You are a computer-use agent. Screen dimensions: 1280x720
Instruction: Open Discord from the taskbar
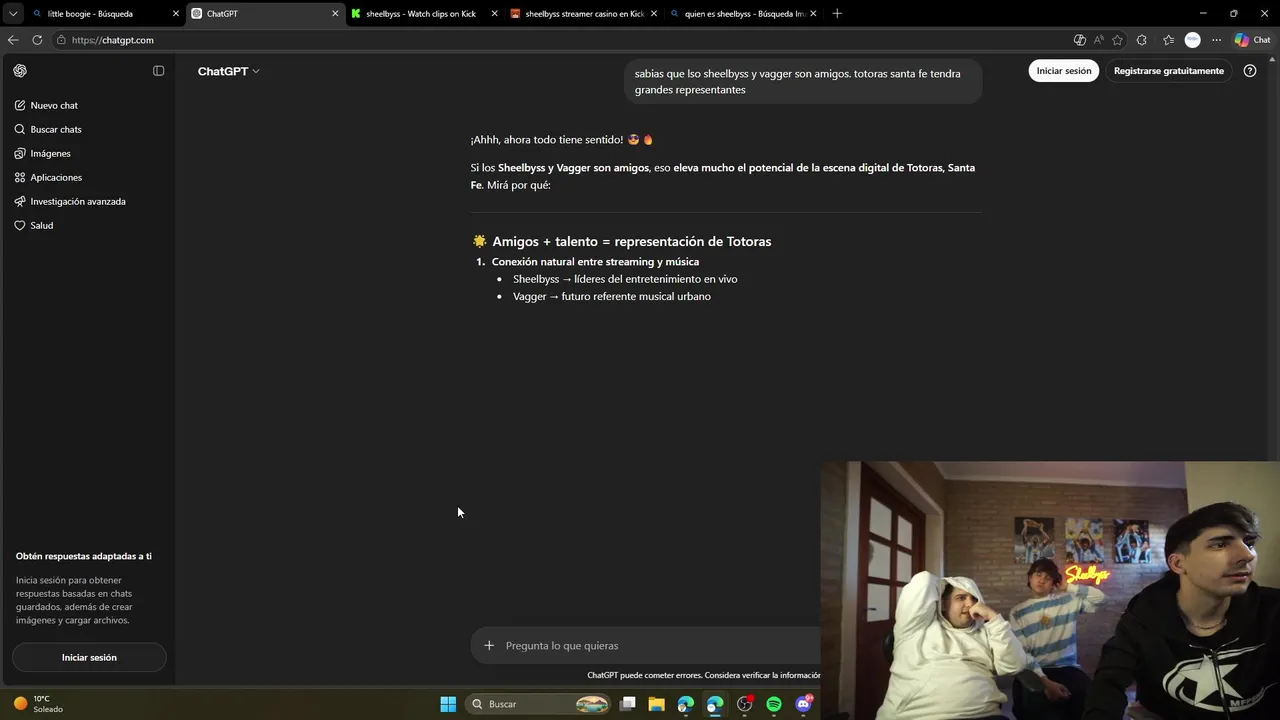(x=803, y=704)
